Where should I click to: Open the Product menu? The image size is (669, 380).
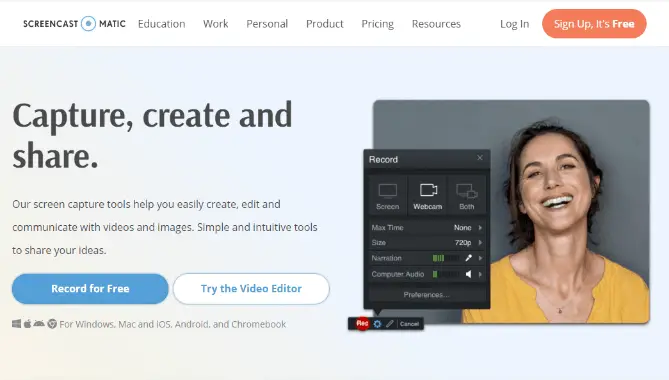(325, 24)
